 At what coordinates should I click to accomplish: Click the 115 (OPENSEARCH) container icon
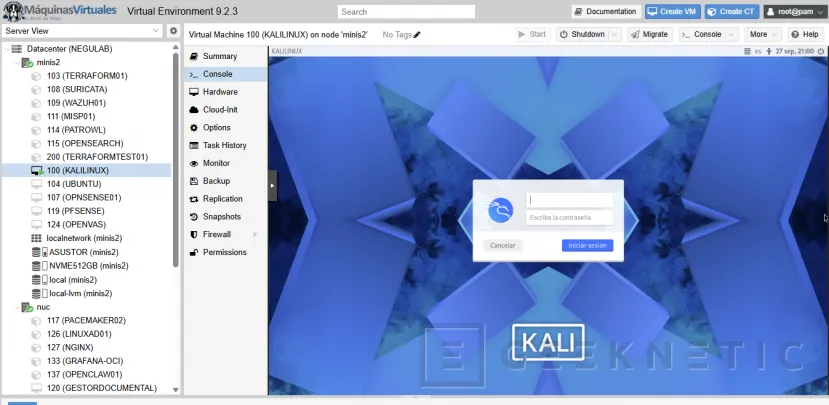click(x=36, y=144)
